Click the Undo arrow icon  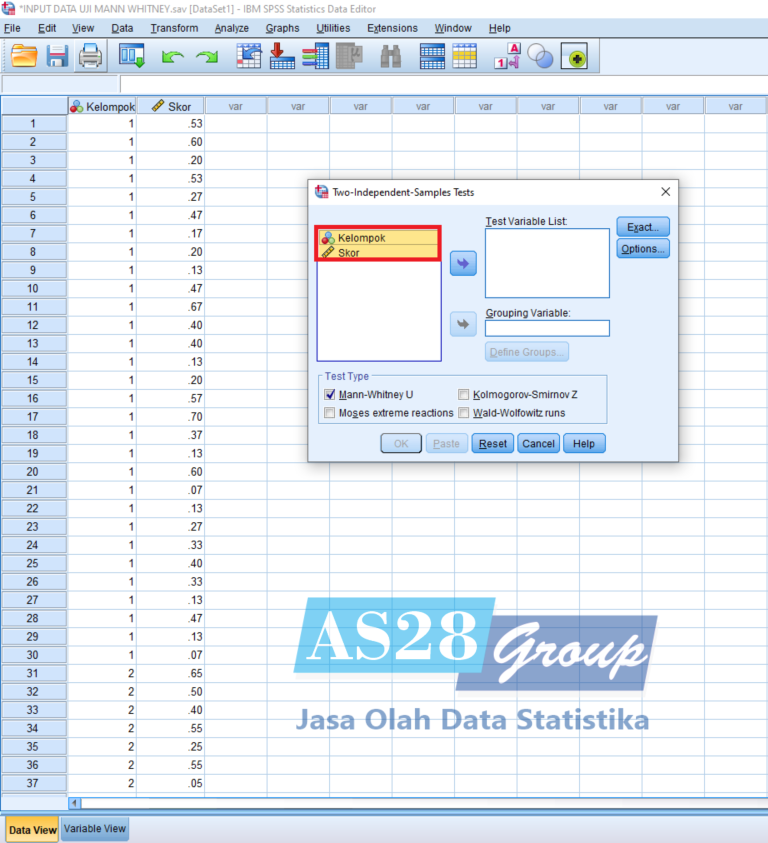pos(173,58)
